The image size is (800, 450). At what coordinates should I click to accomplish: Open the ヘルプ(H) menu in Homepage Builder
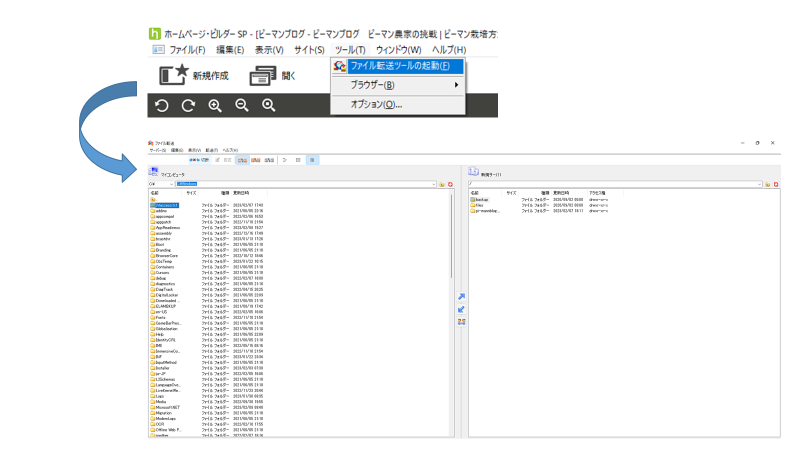(x=449, y=50)
